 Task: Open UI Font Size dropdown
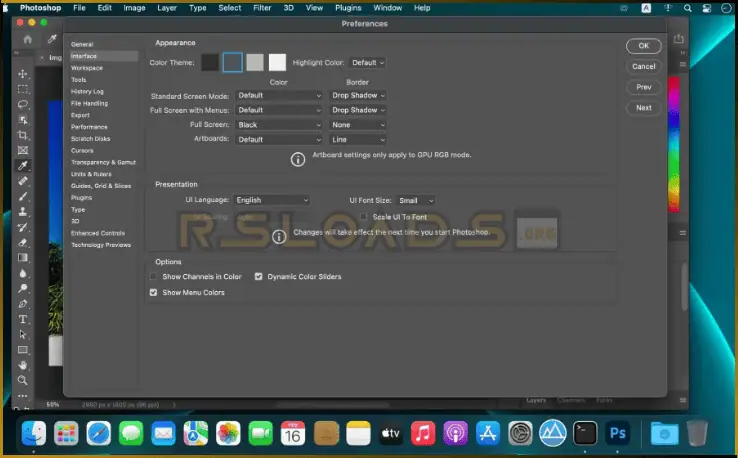pyautogui.click(x=416, y=201)
